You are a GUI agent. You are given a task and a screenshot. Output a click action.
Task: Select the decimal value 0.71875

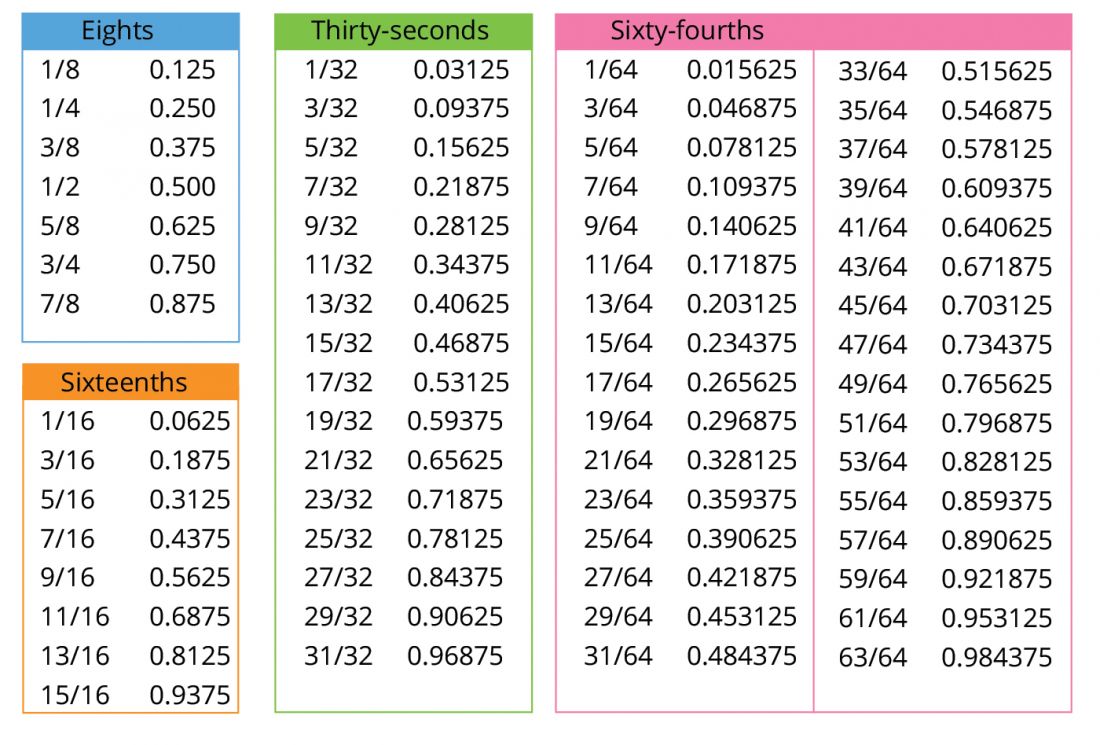[455, 499]
